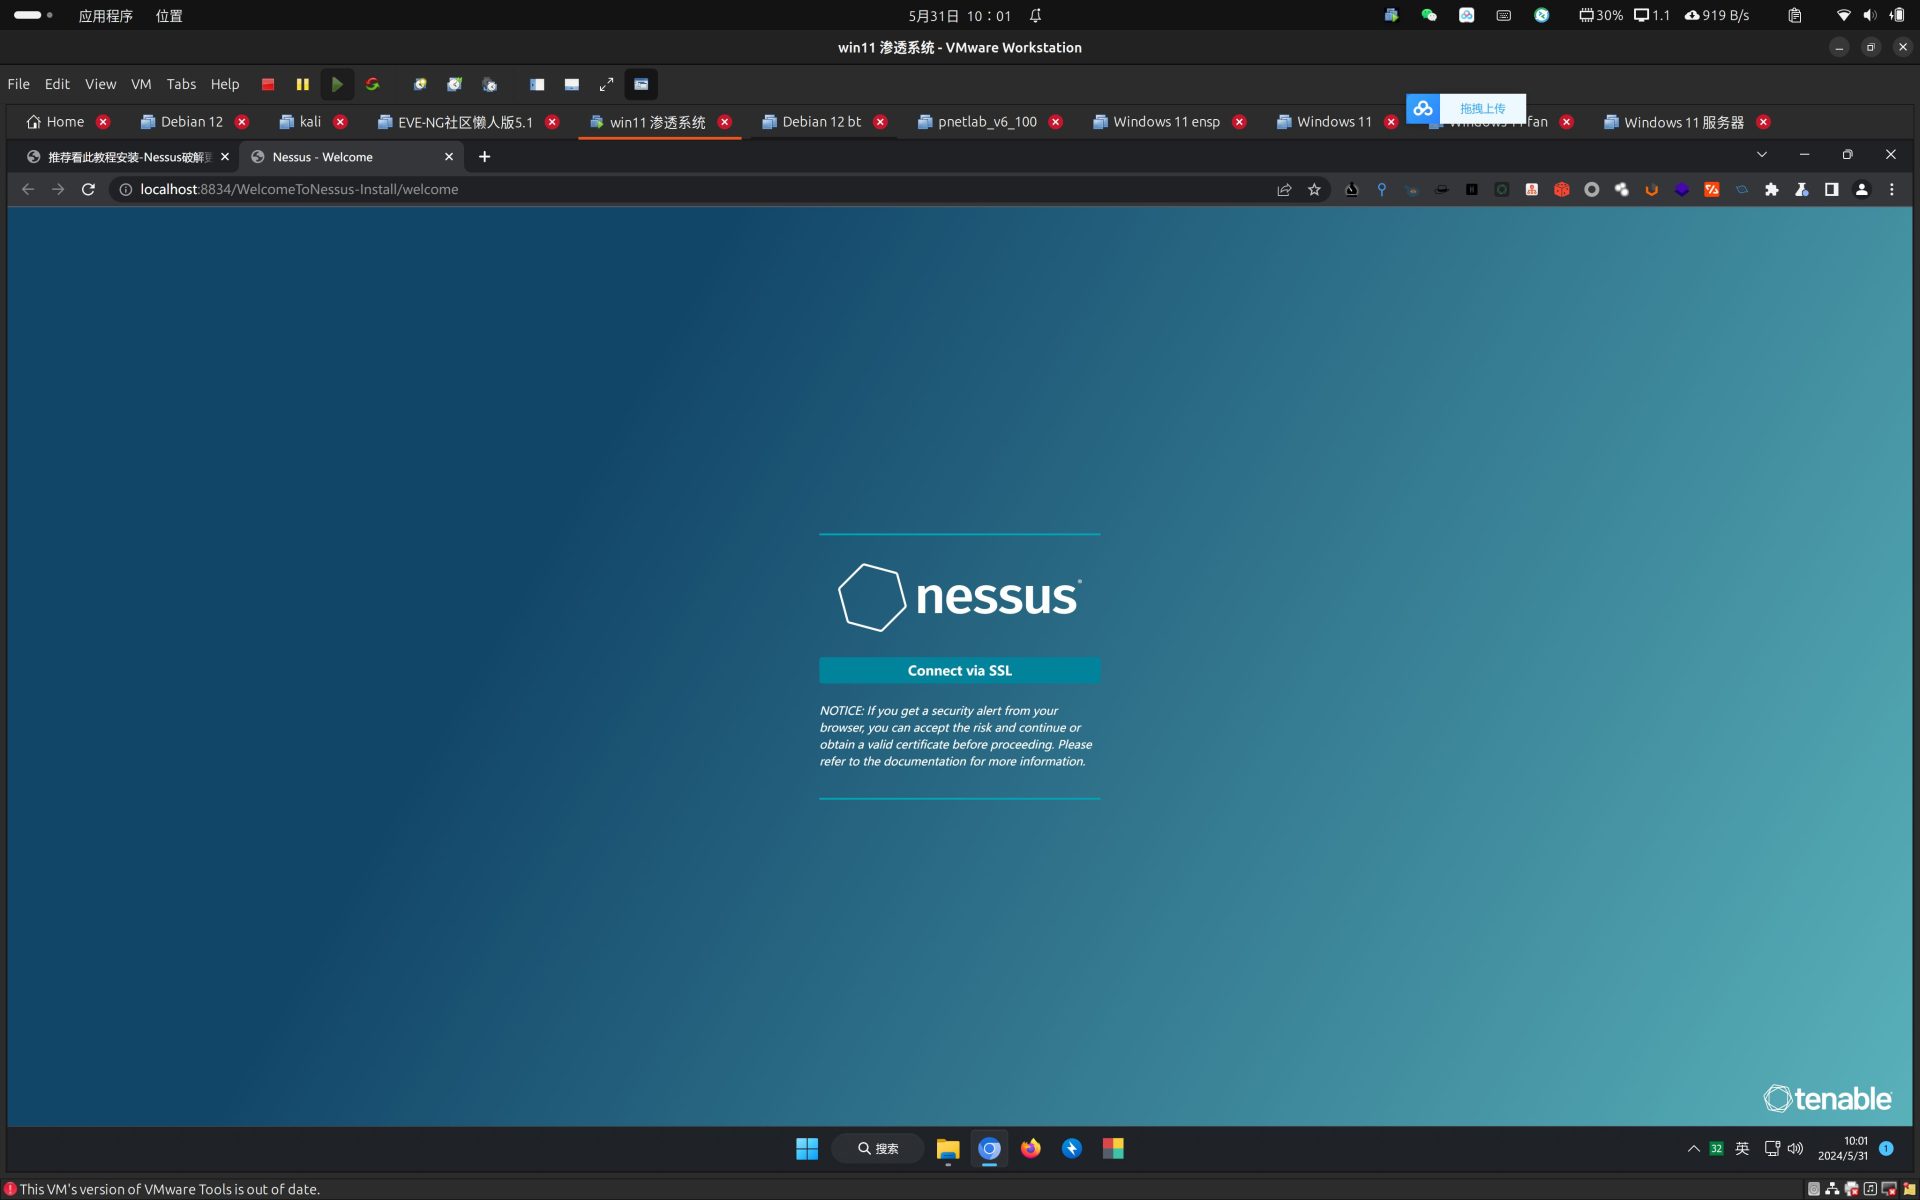This screenshot has height=1200, width=1920.
Task: Open the VMware Help menu
Action: click(225, 84)
